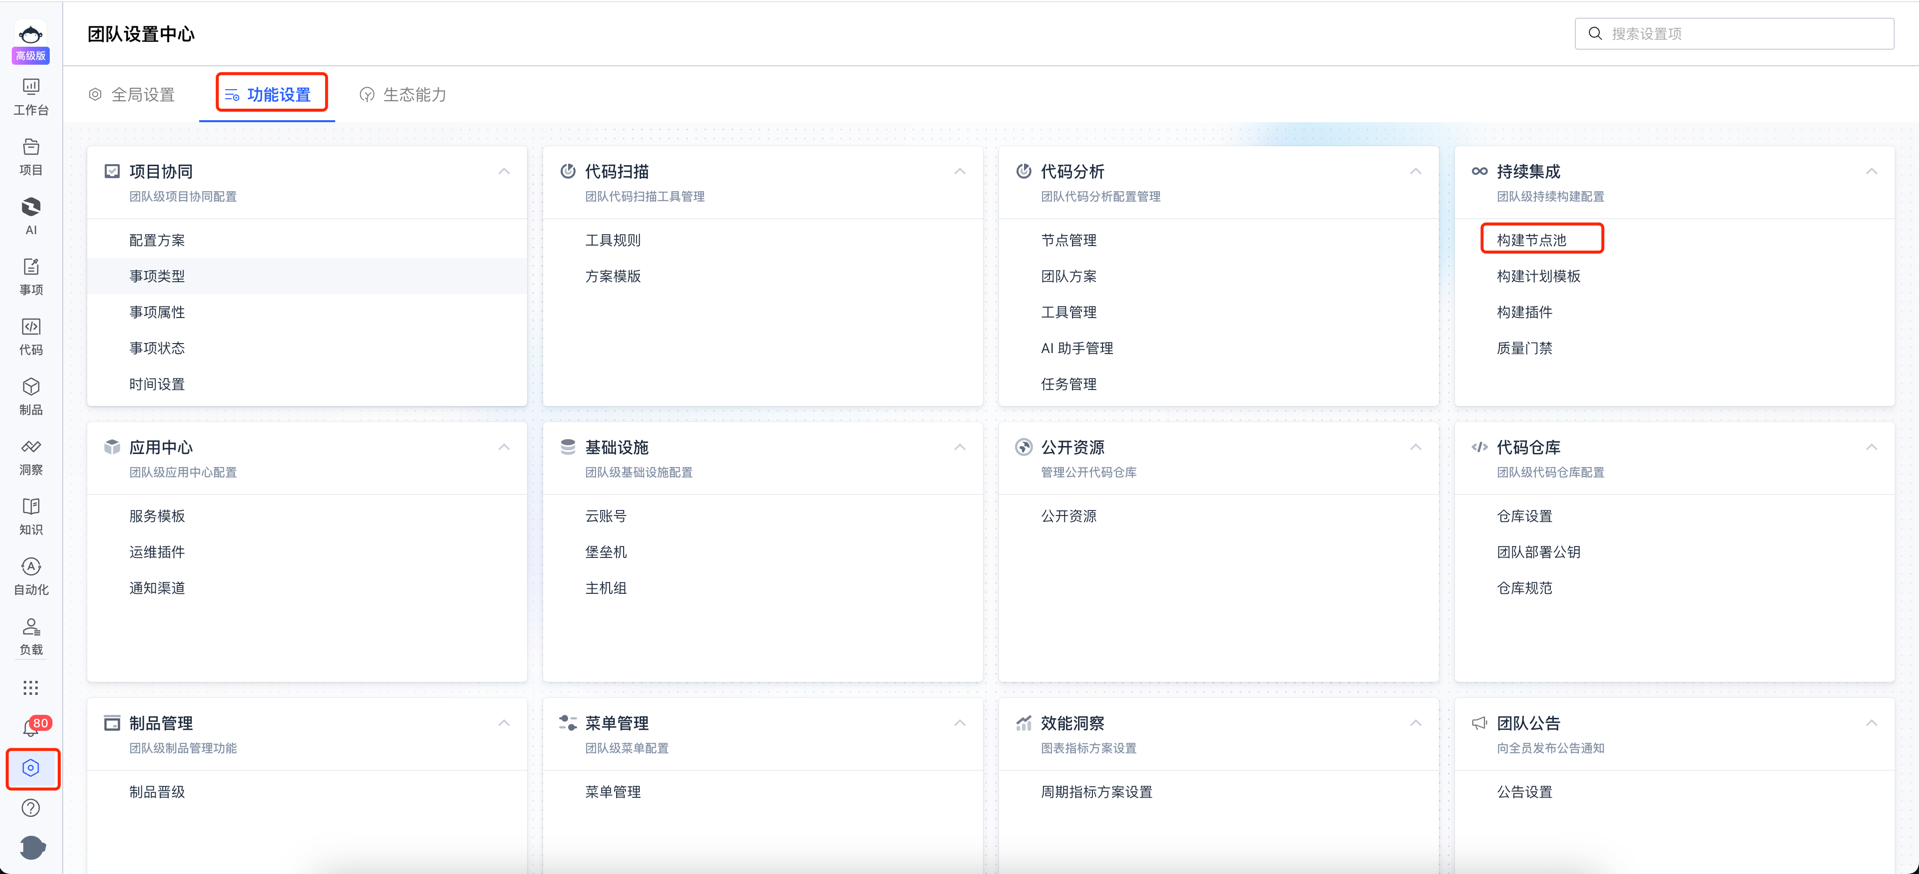Click the help question mark icon
Viewport: 1919px width, 874px height.
click(31, 808)
